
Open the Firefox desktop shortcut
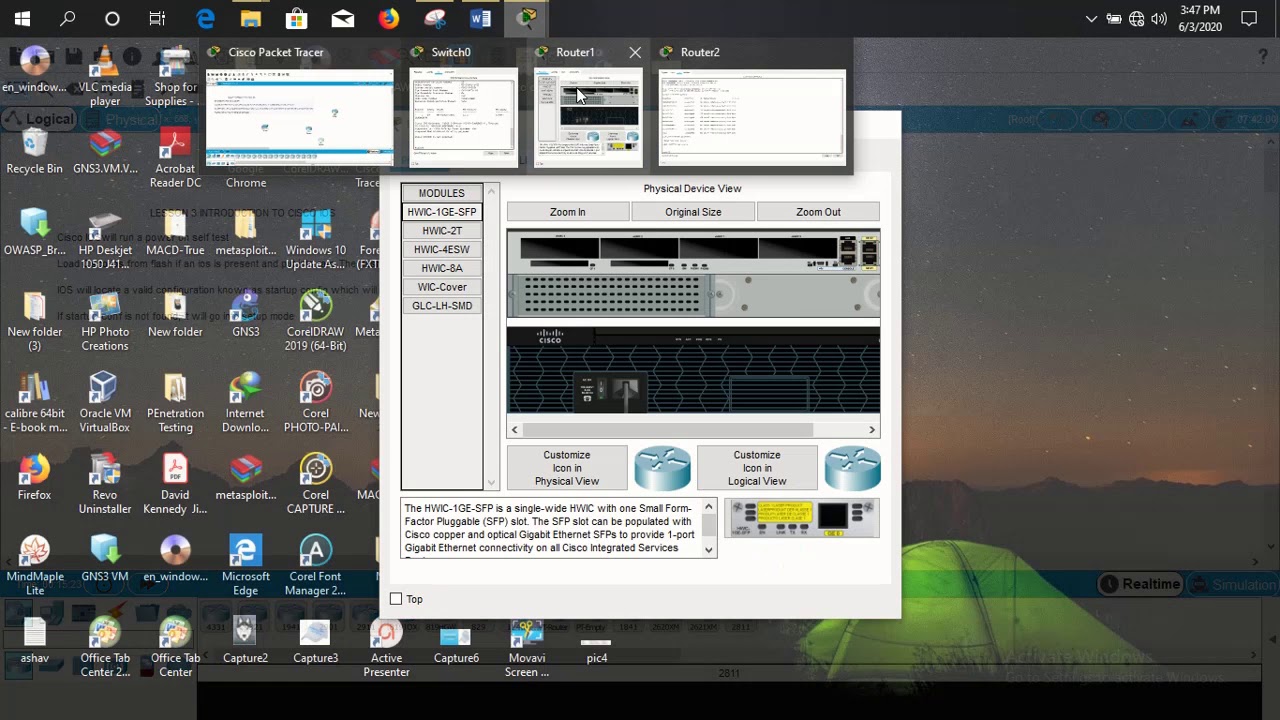click(x=34, y=478)
